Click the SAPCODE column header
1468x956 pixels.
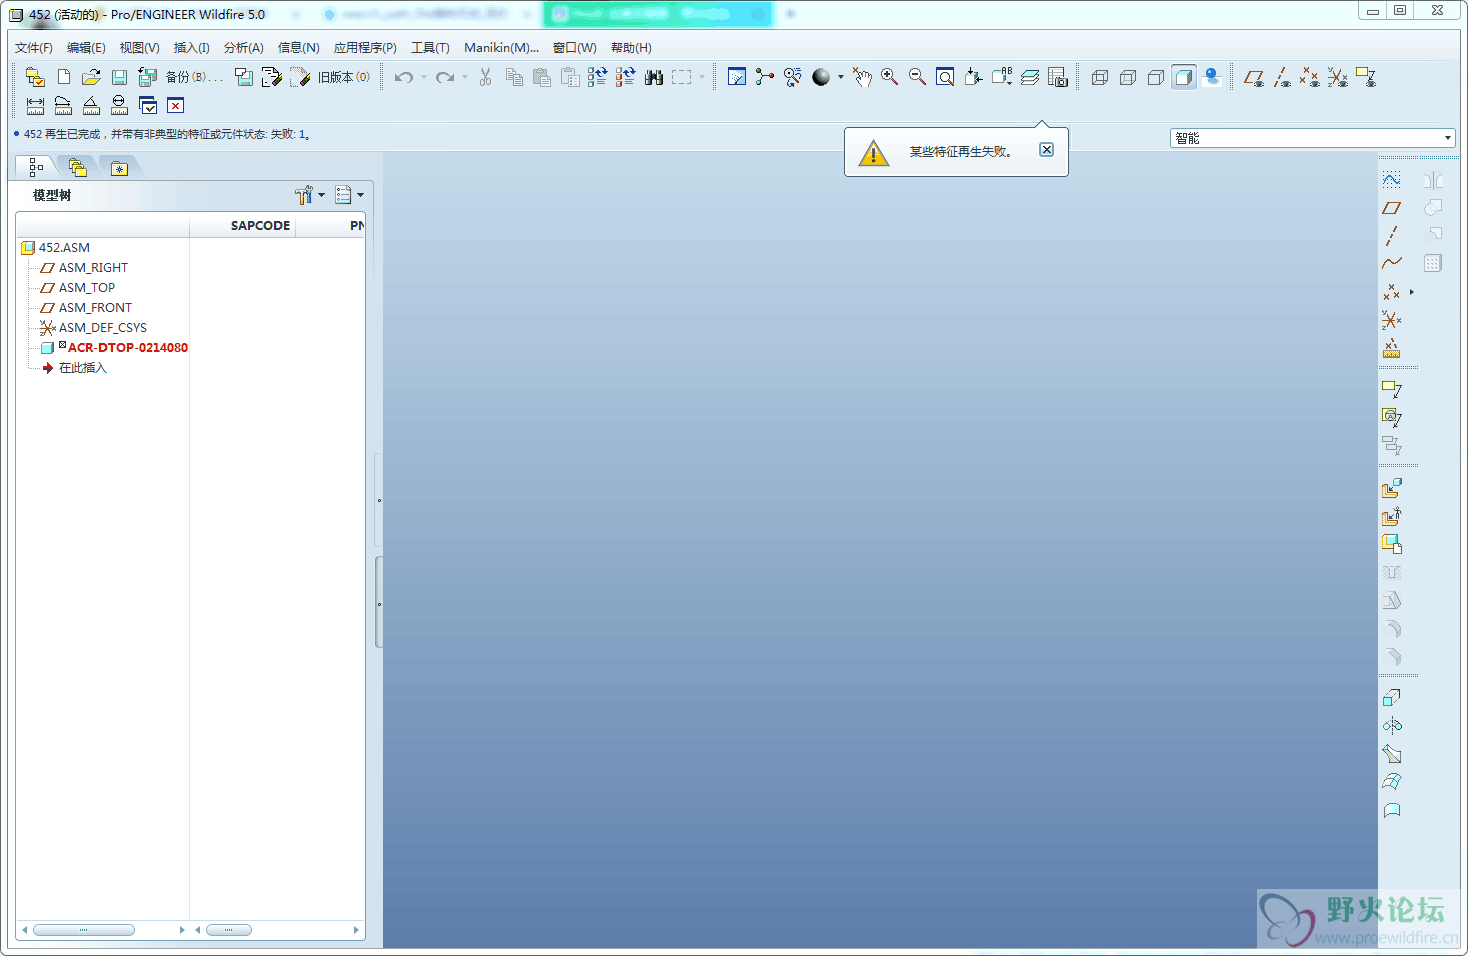tap(260, 225)
